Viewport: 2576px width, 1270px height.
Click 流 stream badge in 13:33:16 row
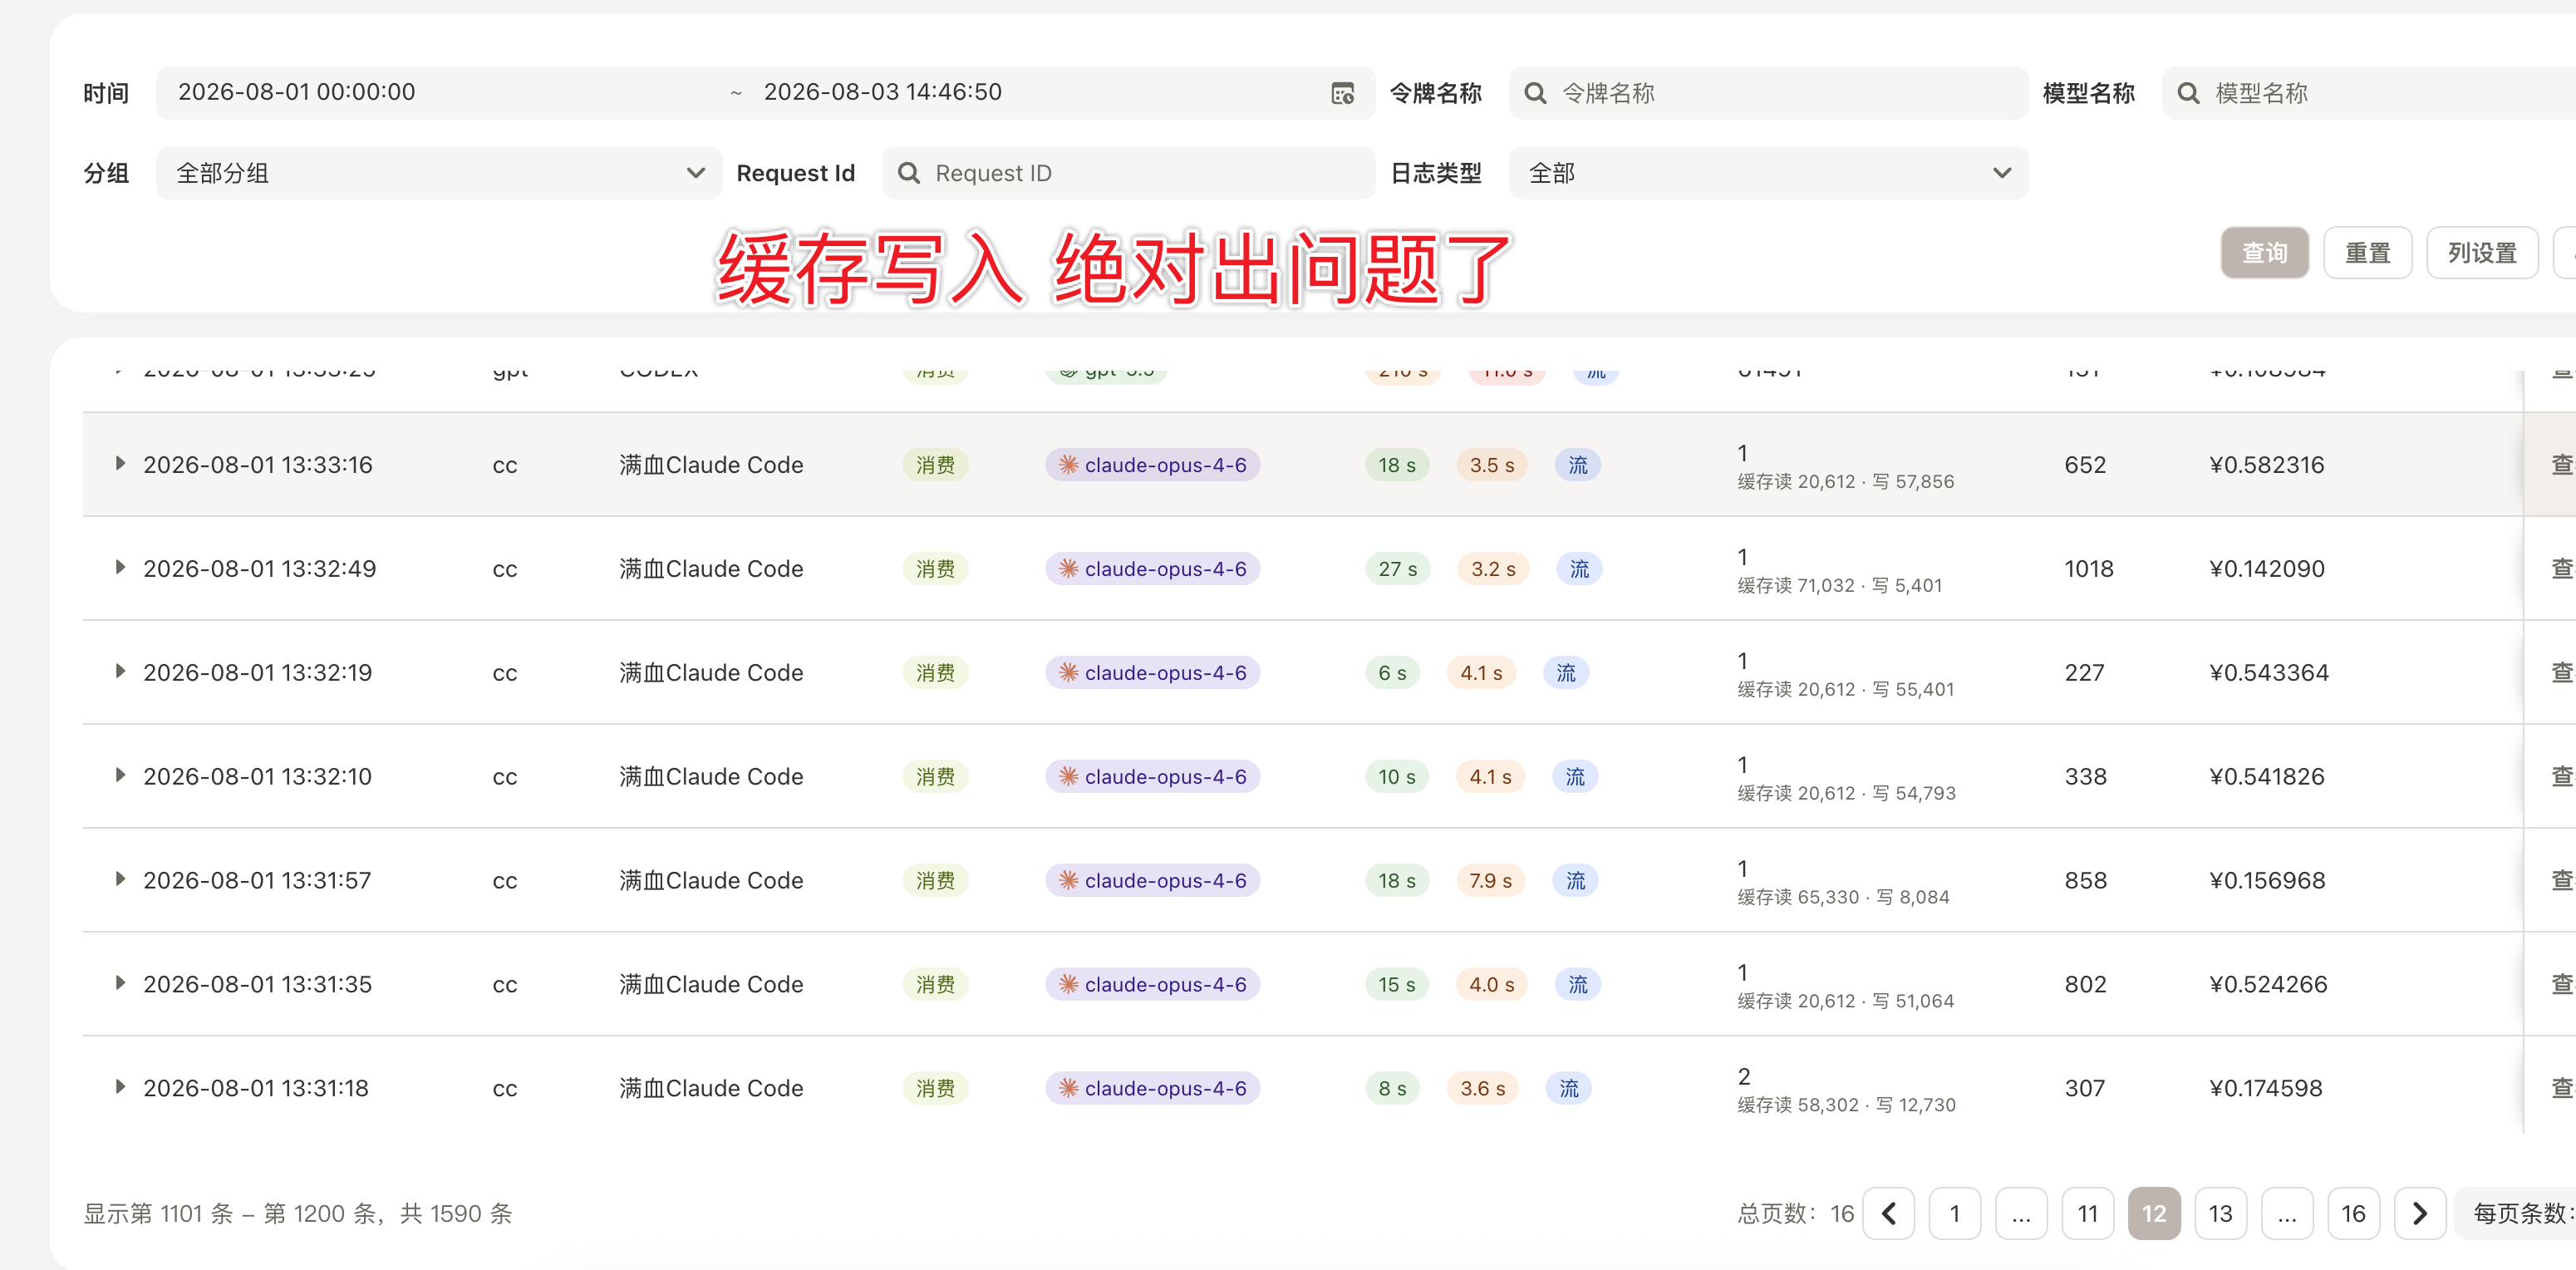1578,465
